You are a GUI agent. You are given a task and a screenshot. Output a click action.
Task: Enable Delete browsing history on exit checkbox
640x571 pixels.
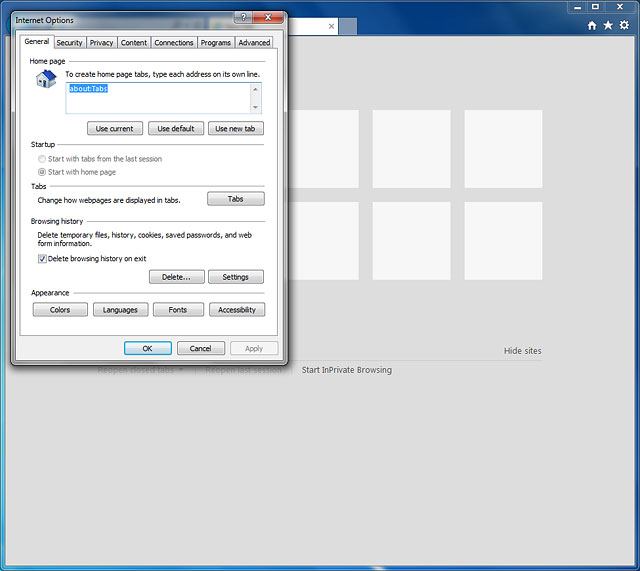(x=43, y=258)
